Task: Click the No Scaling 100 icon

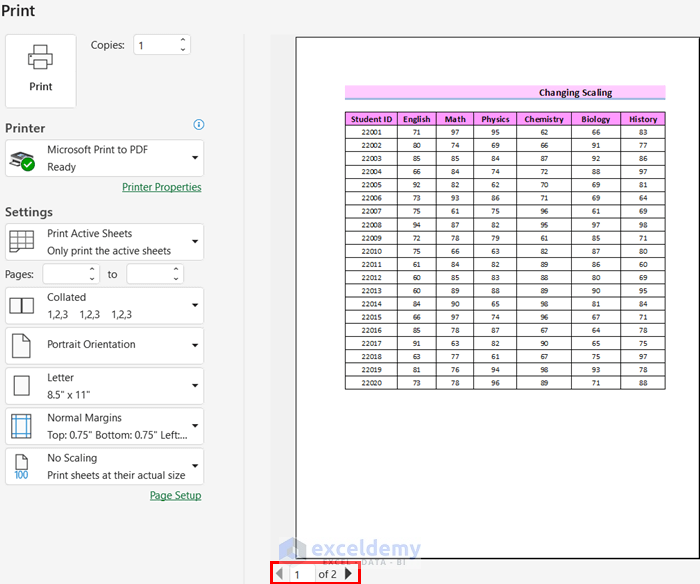Action: tap(21, 467)
